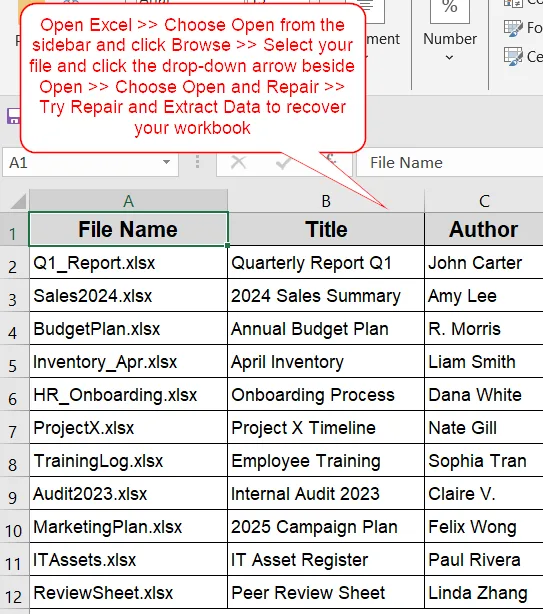Select row 5 header
The image size is (543, 614).
pos(14,361)
